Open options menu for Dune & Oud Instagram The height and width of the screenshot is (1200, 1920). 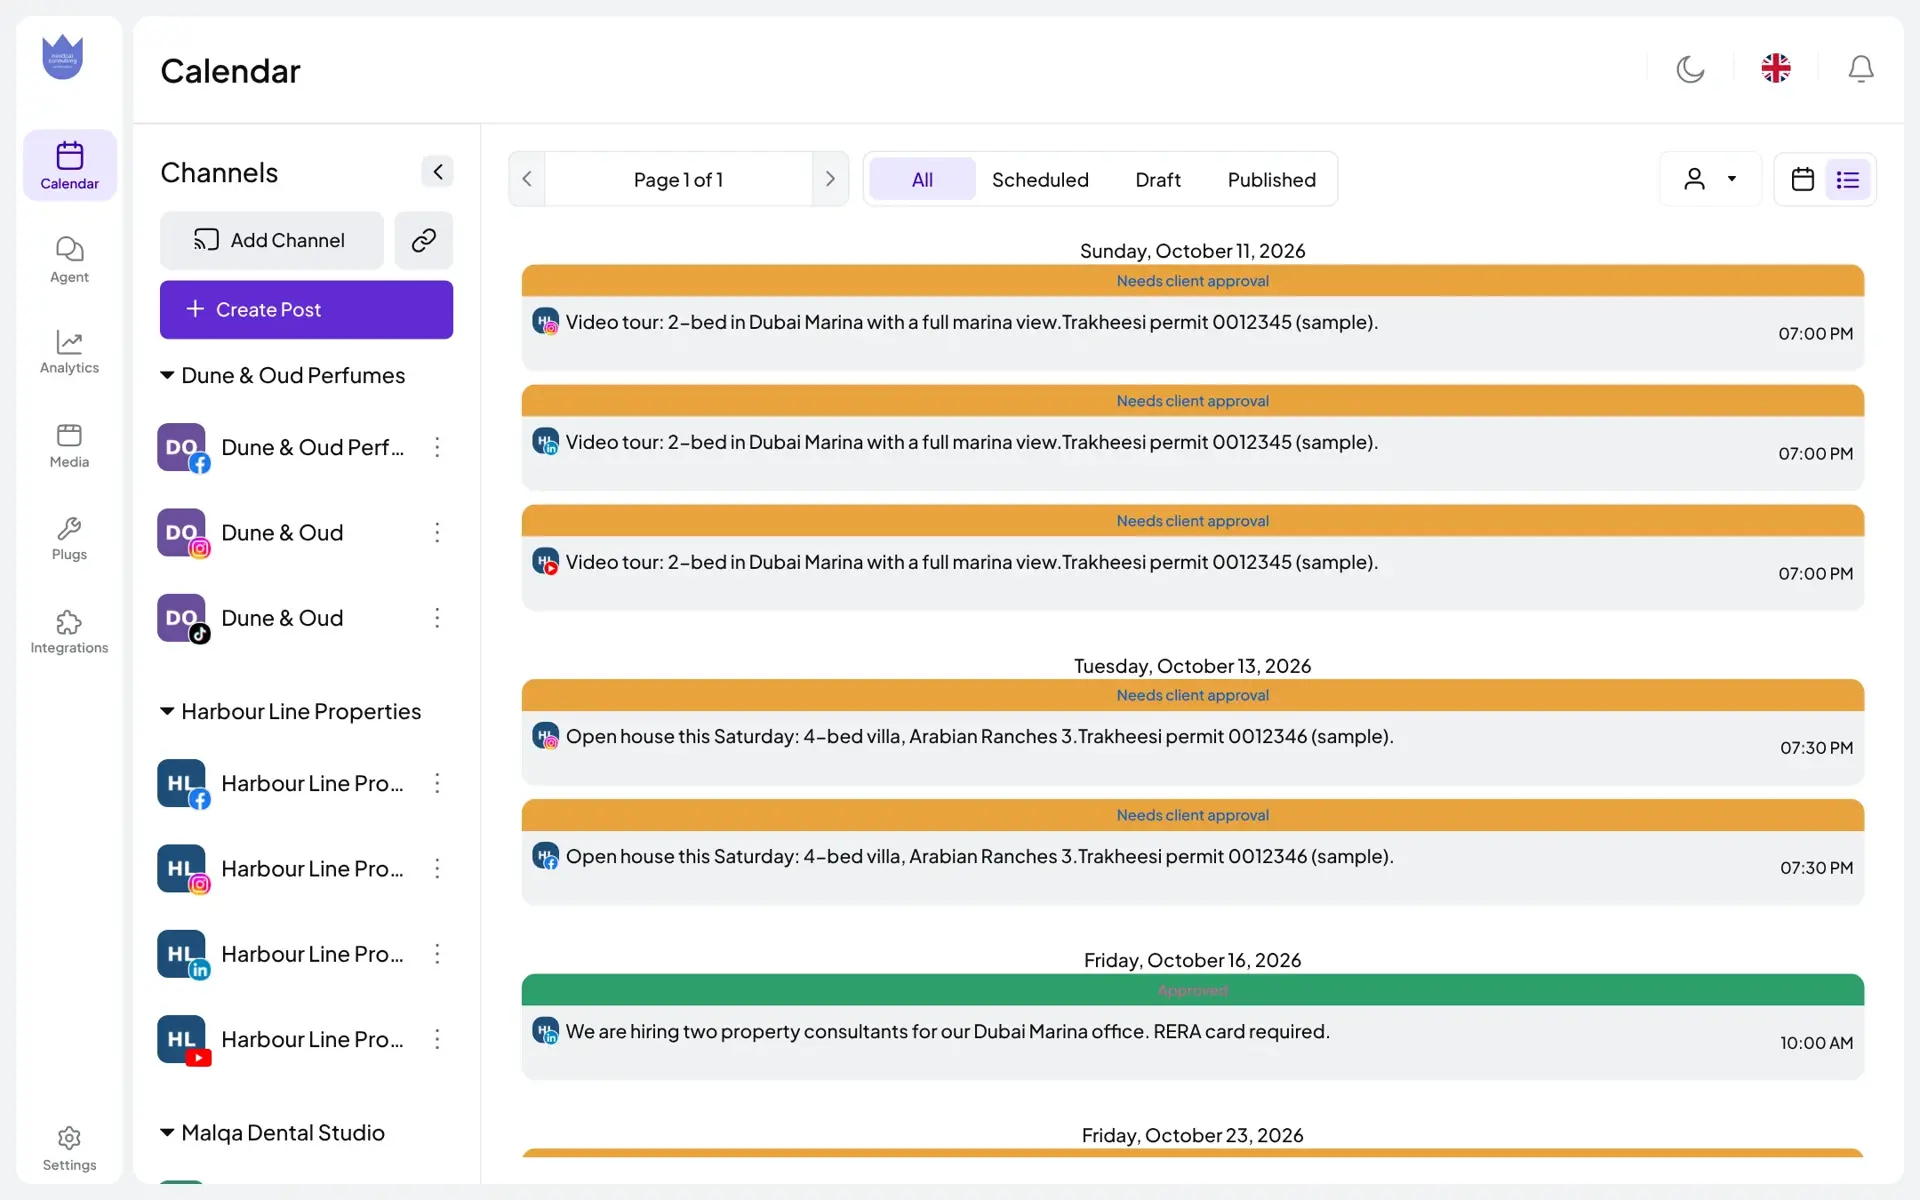437,533
